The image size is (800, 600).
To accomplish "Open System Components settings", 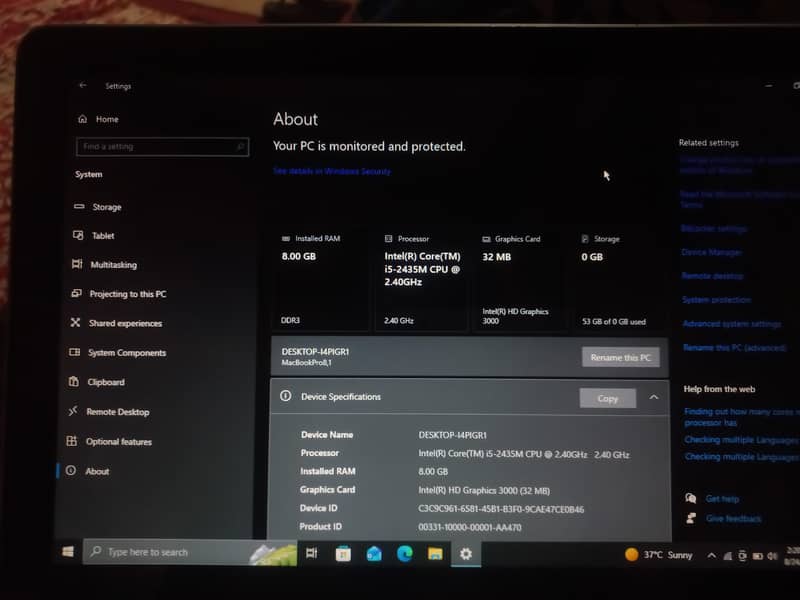I will click(127, 353).
